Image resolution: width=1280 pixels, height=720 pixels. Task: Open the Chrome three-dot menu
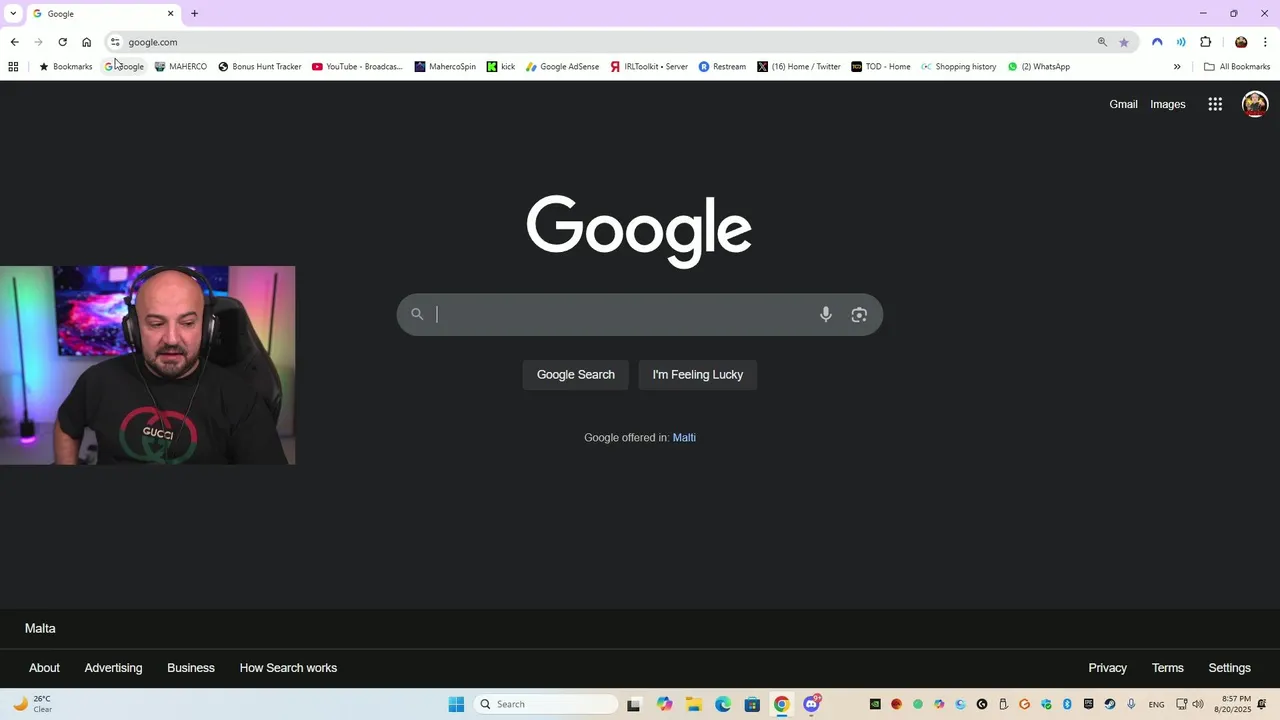1265,42
